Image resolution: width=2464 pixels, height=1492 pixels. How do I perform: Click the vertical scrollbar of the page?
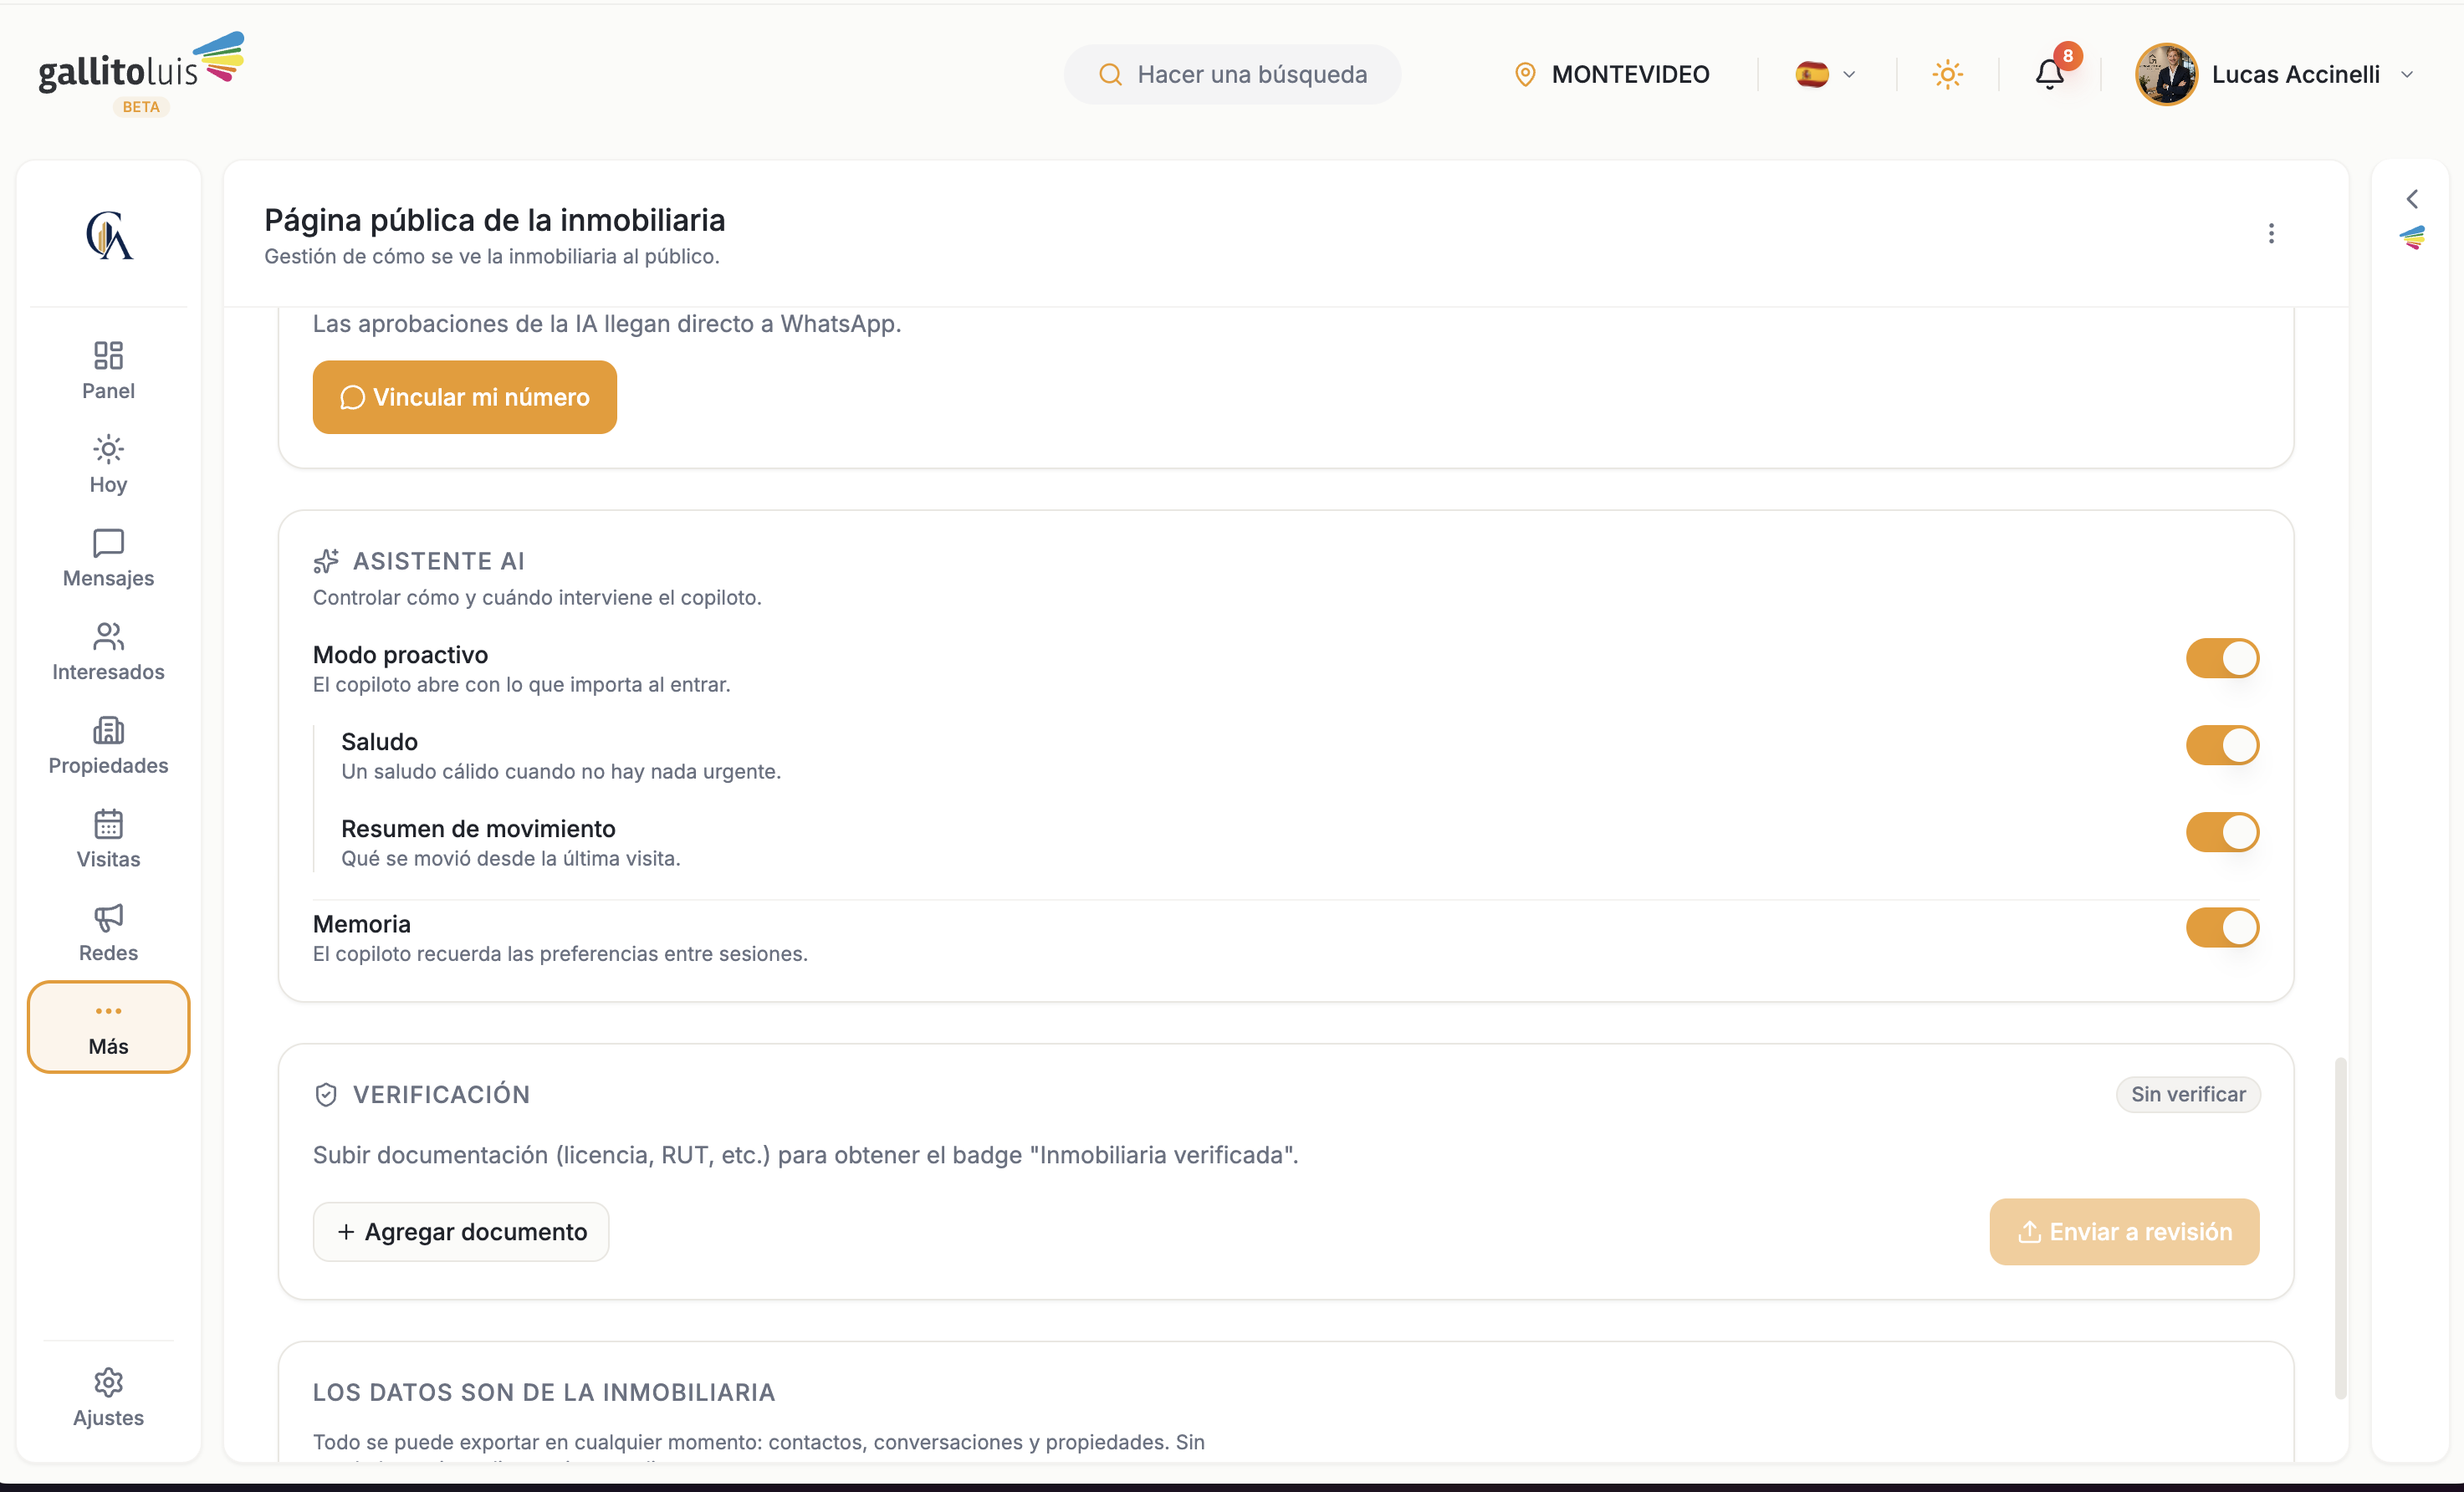coord(2340,1228)
